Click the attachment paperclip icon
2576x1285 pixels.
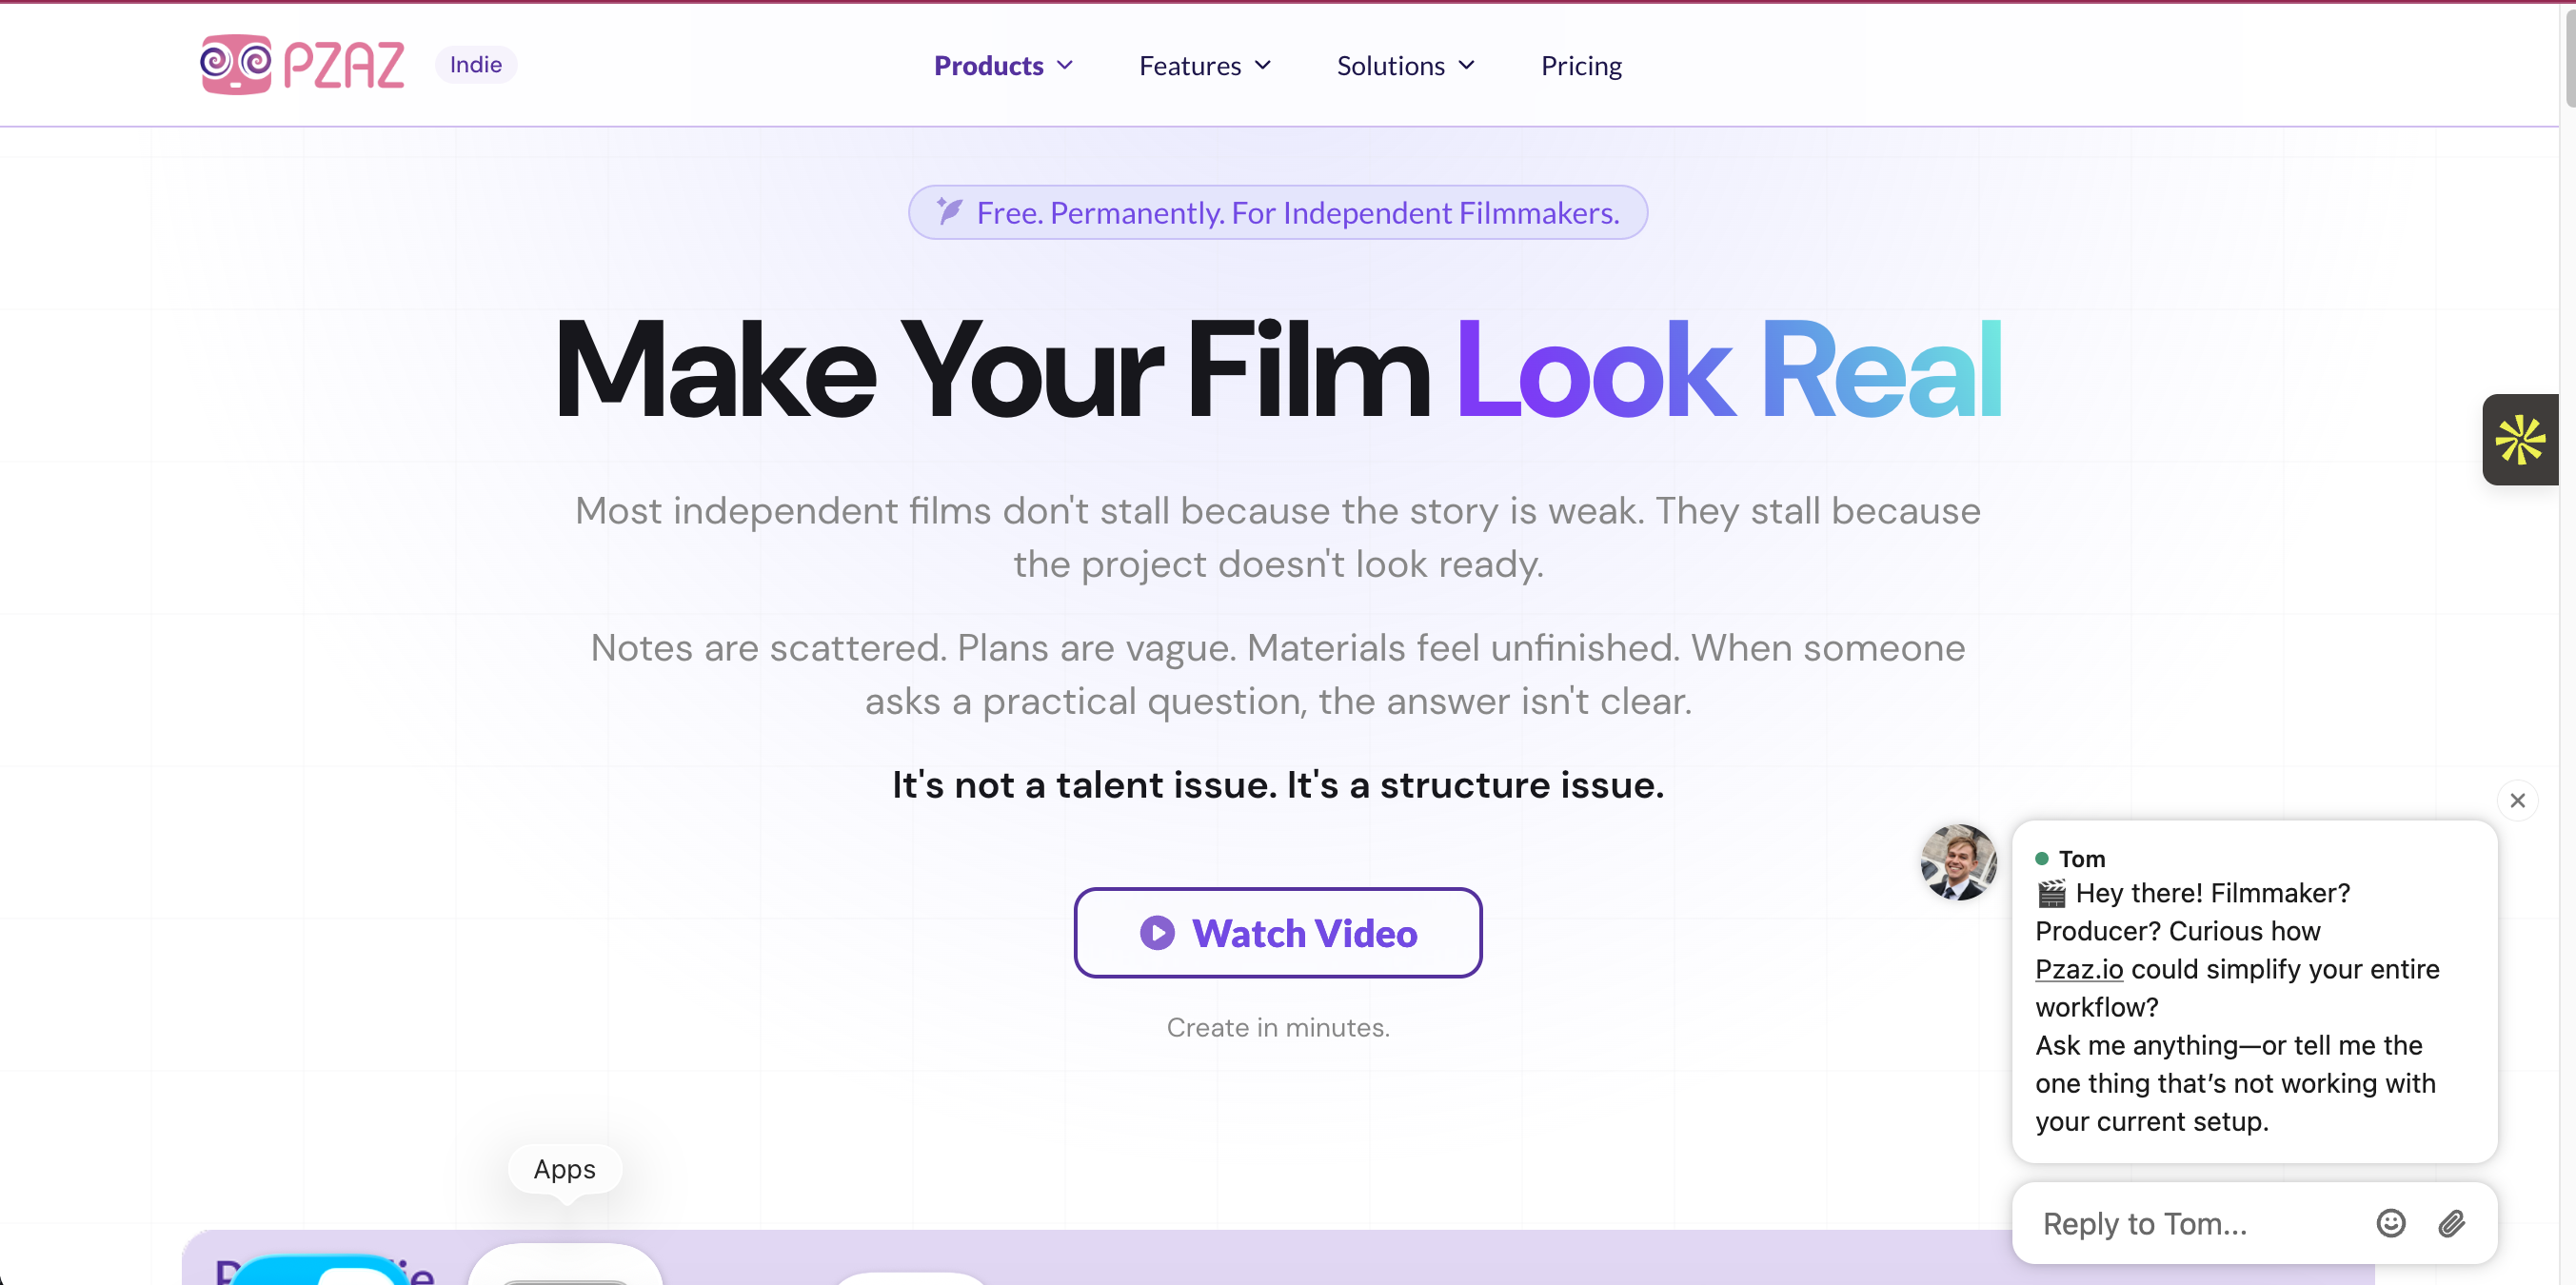2451,1223
